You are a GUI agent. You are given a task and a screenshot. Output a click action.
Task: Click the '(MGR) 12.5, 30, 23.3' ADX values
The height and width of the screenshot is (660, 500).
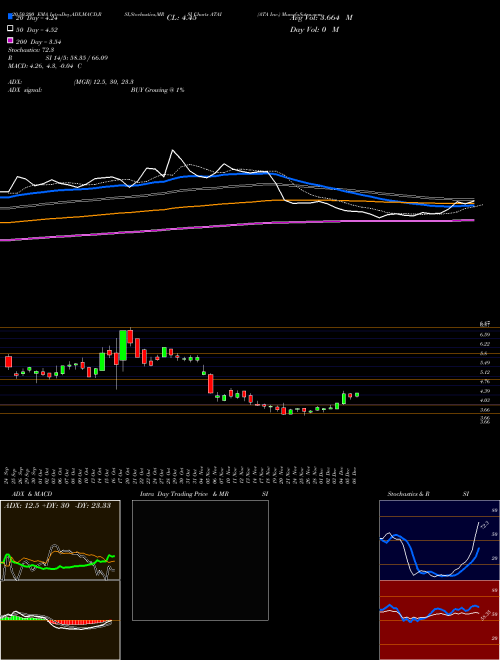[x=104, y=82]
